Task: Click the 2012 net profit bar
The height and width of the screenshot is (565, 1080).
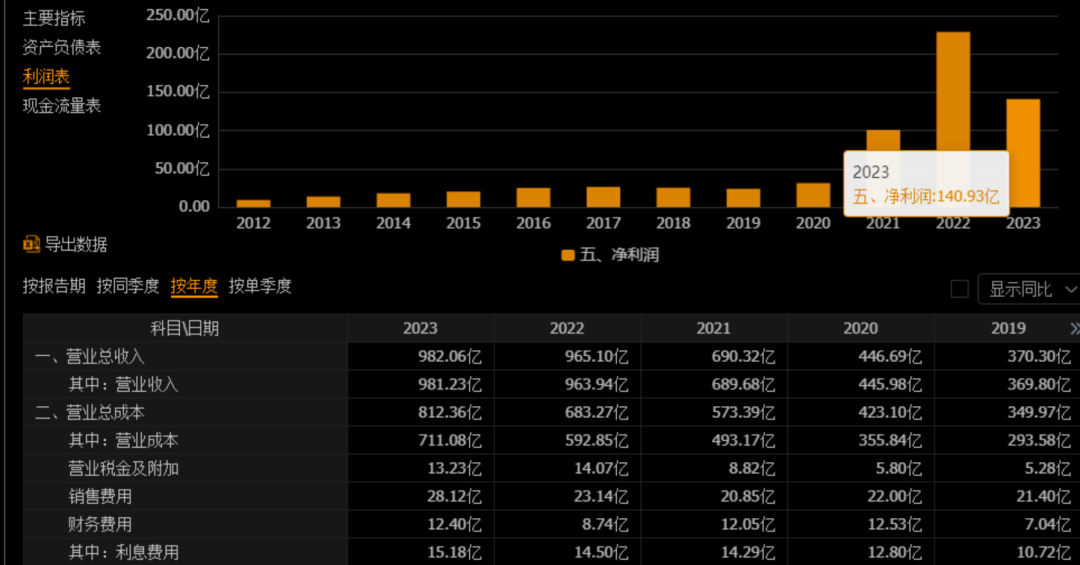Action: (253, 203)
